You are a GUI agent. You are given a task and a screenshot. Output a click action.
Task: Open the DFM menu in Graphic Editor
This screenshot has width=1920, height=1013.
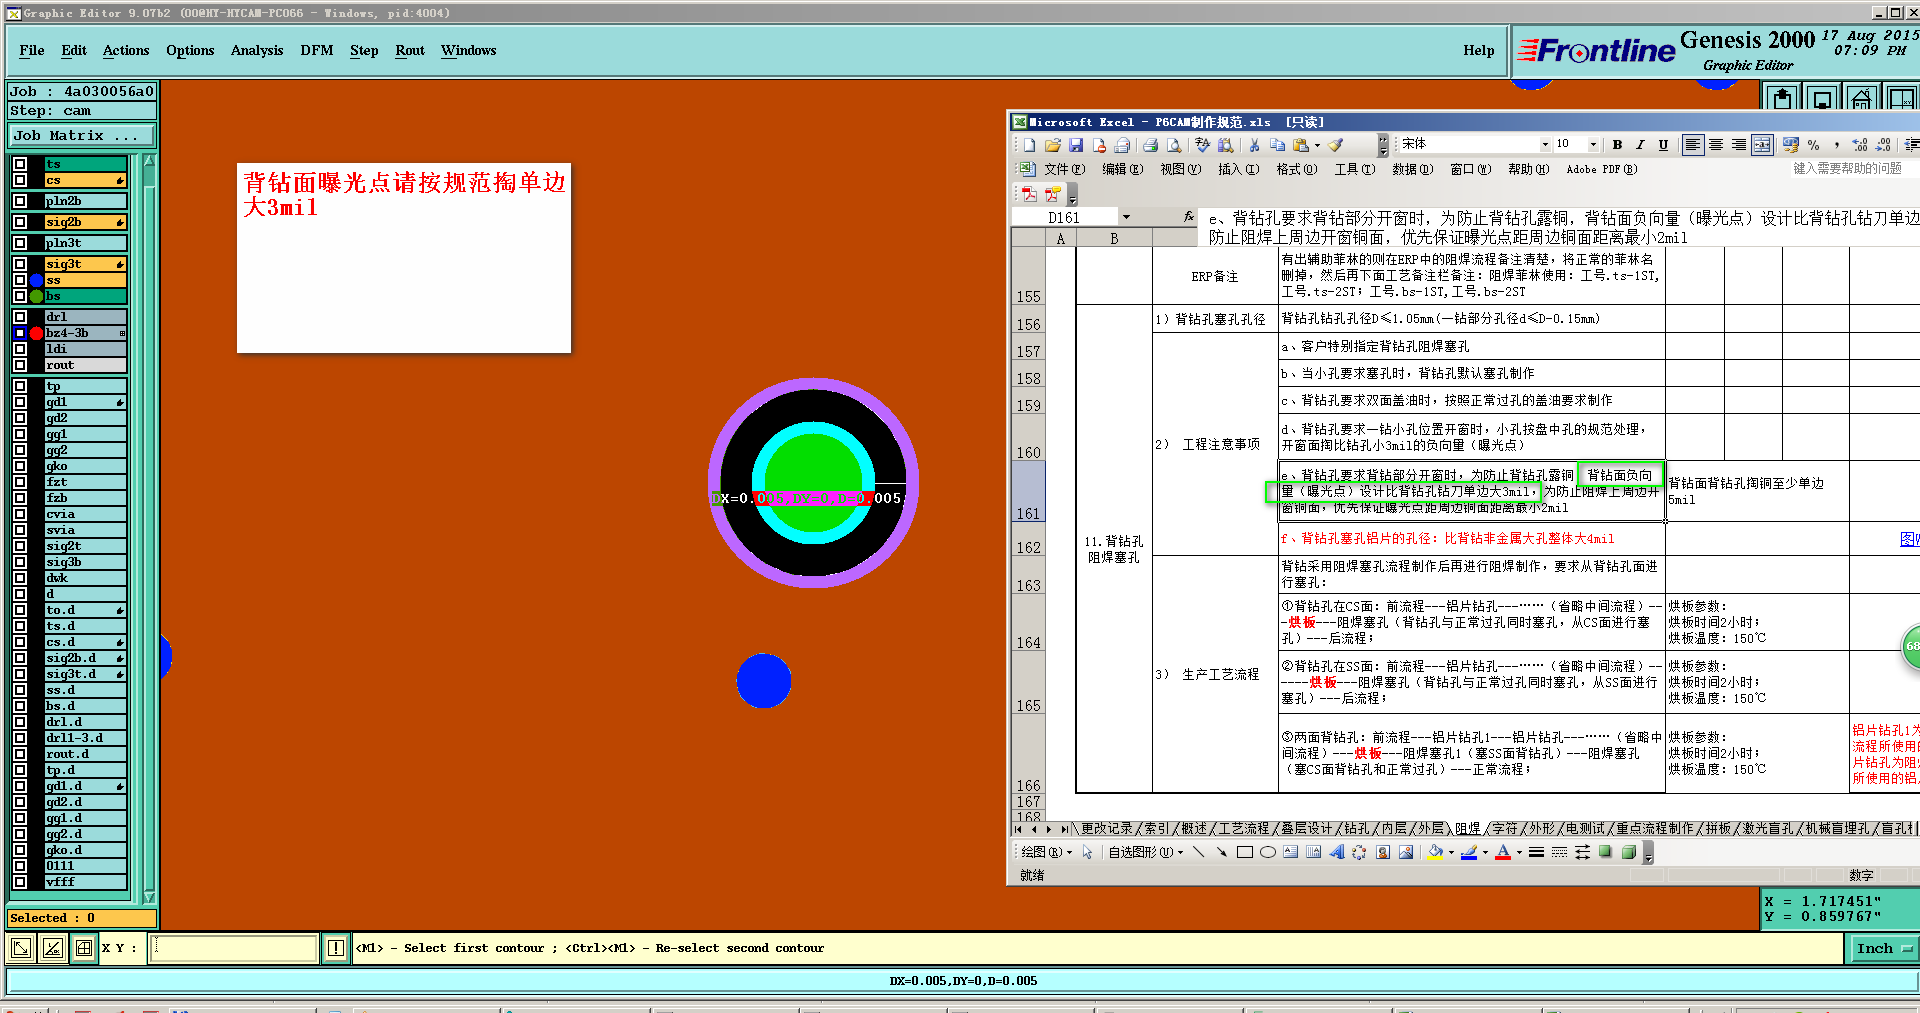tap(317, 50)
